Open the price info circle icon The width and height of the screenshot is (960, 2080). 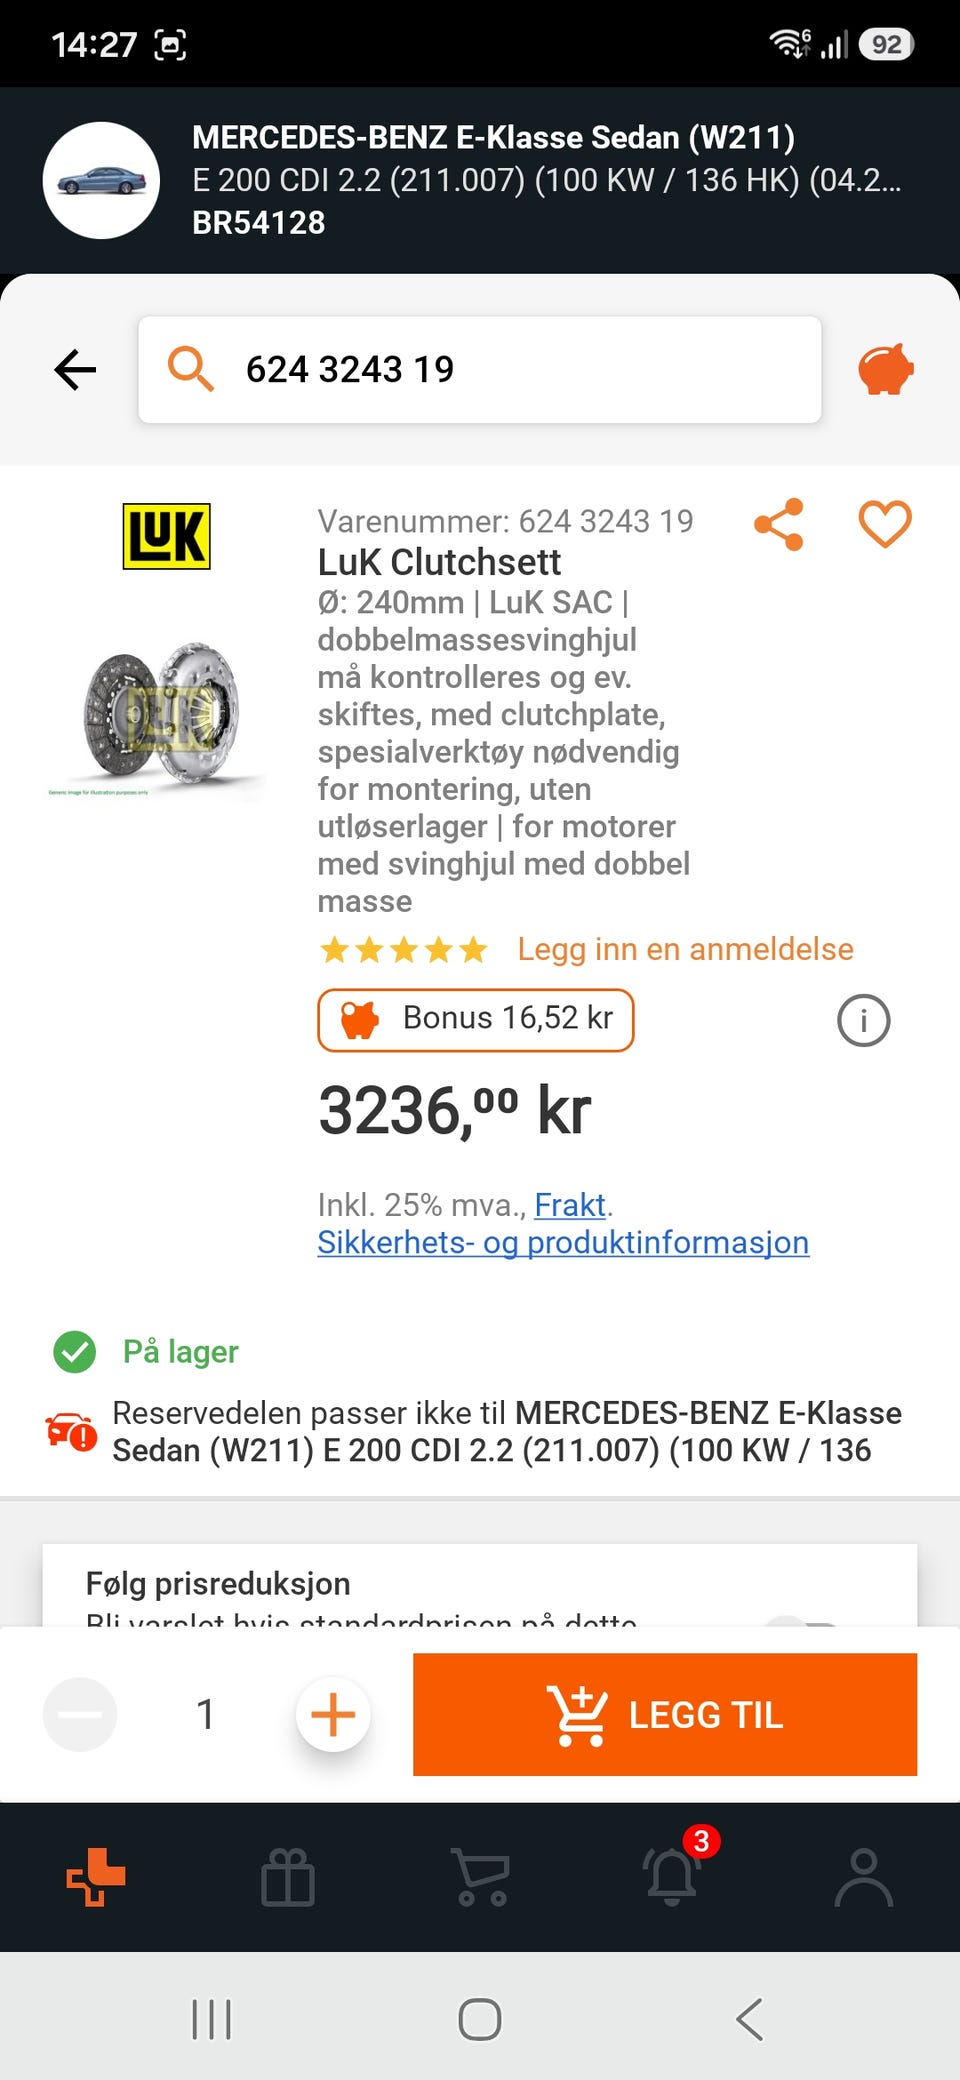863,1021
